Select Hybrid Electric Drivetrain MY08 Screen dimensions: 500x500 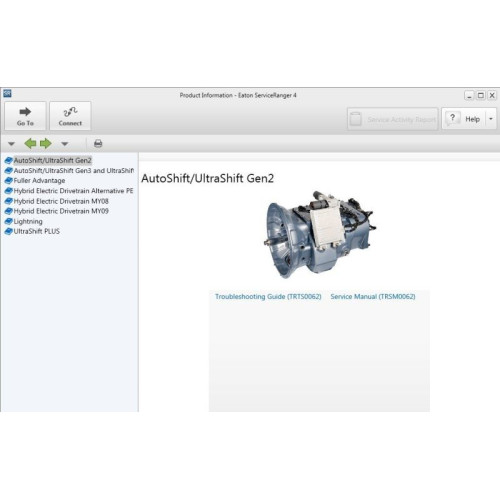tap(61, 201)
